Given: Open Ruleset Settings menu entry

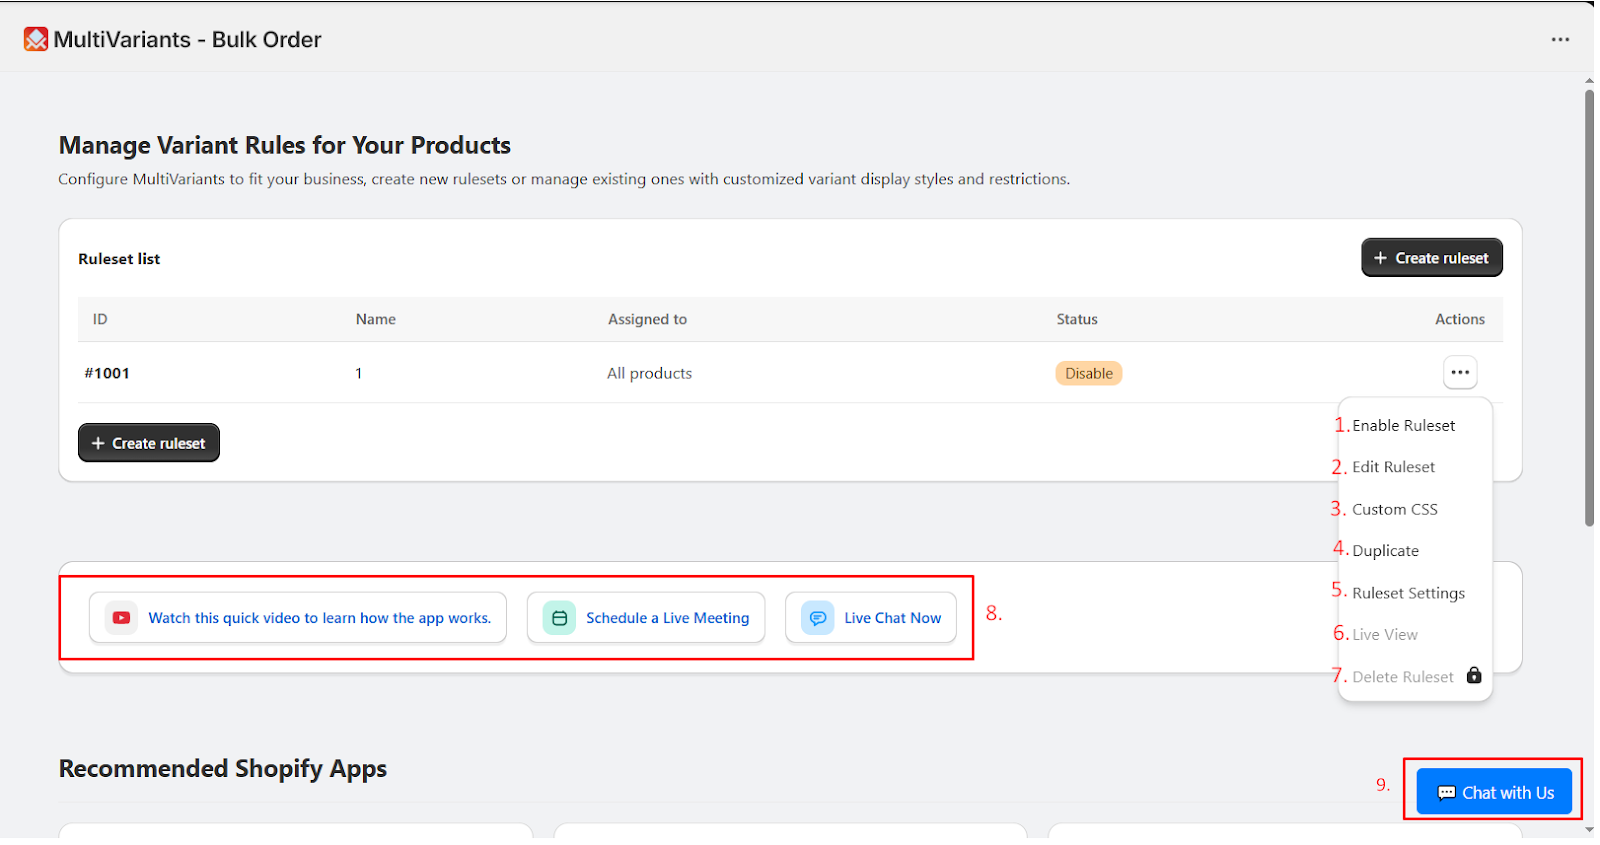Looking at the screenshot, I should [x=1408, y=593].
